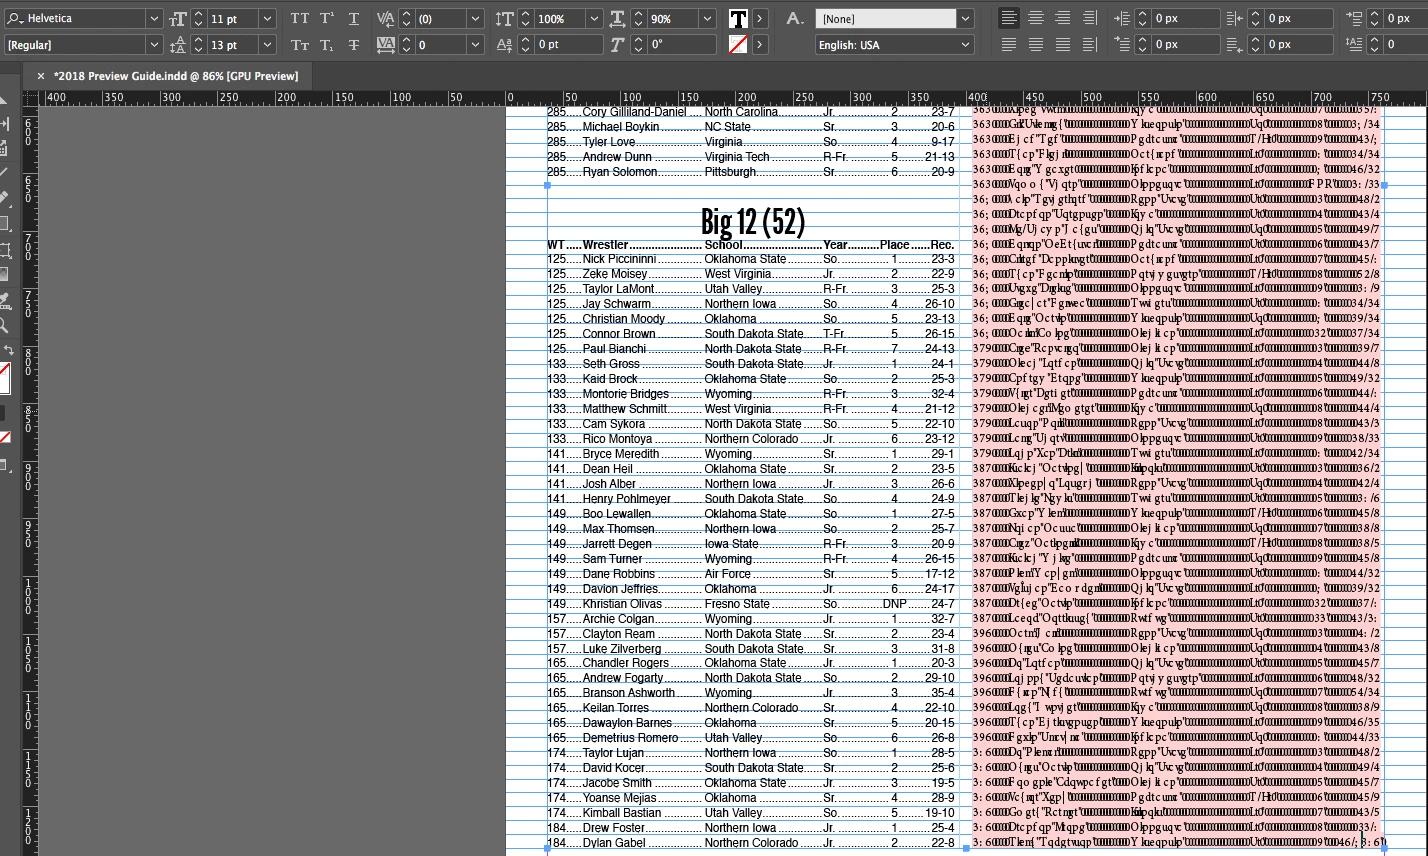This screenshot has width=1428, height=856.
Task: Select the Pencil tool
Action: pyautogui.click(x=5, y=198)
